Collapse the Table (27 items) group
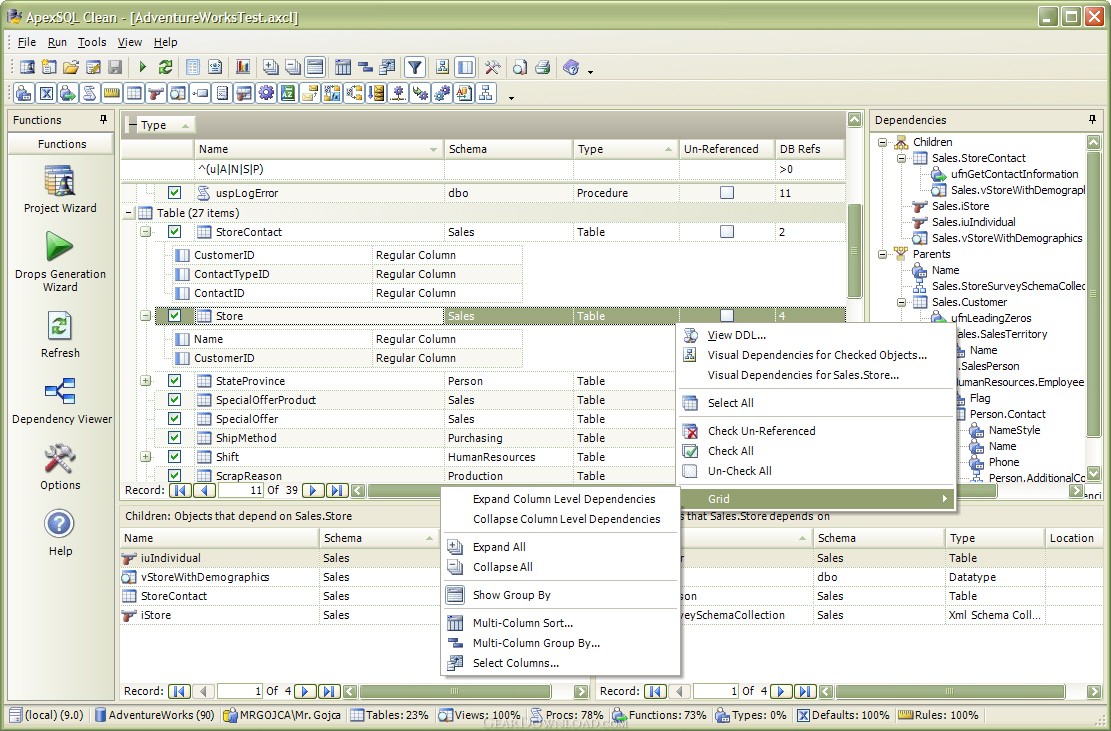This screenshot has width=1111, height=731. point(128,212)
